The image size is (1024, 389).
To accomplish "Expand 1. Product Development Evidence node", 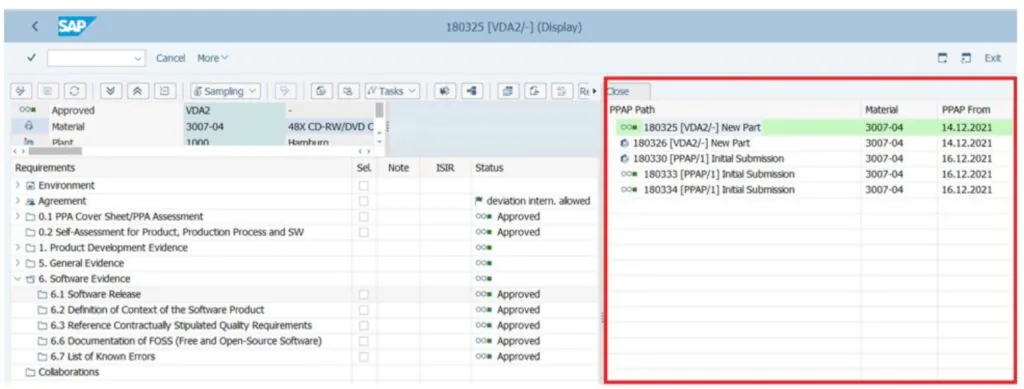I will 18,248.
